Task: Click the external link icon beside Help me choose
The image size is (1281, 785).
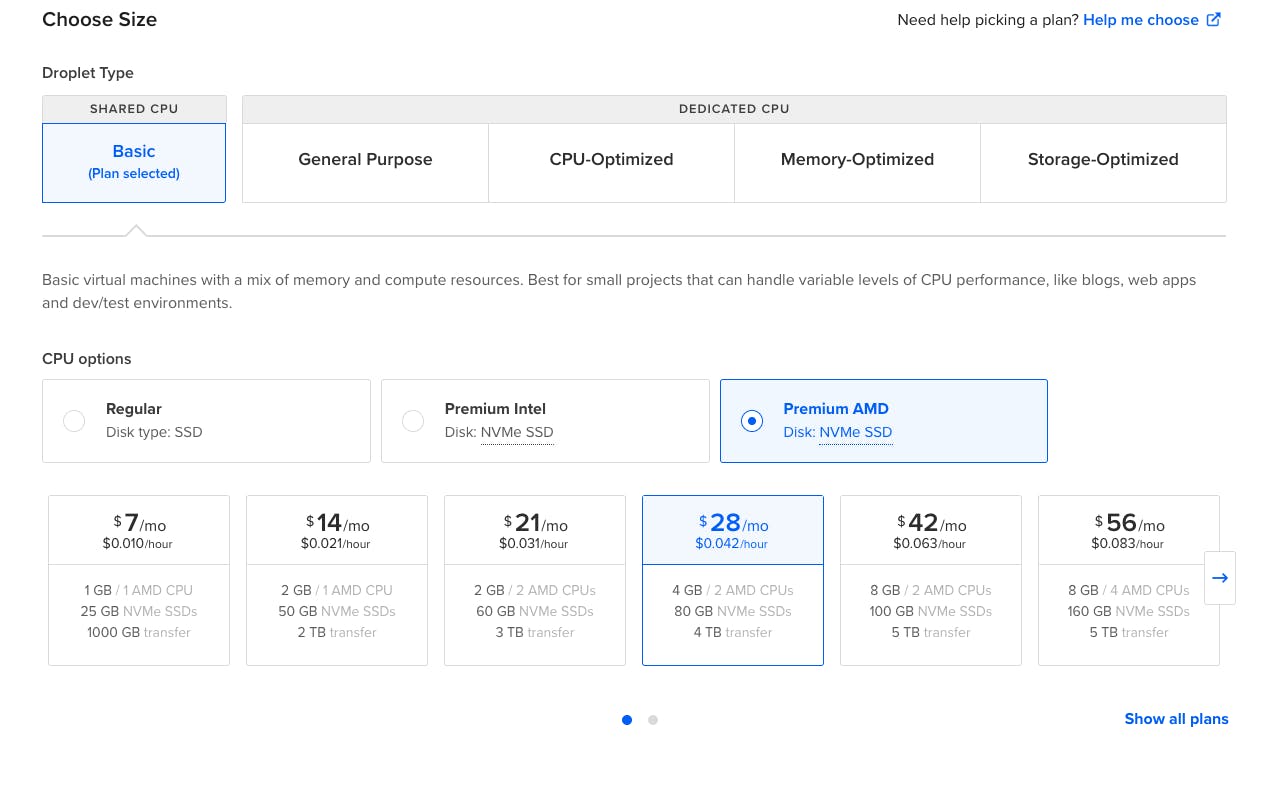Action: [1214, 20]
